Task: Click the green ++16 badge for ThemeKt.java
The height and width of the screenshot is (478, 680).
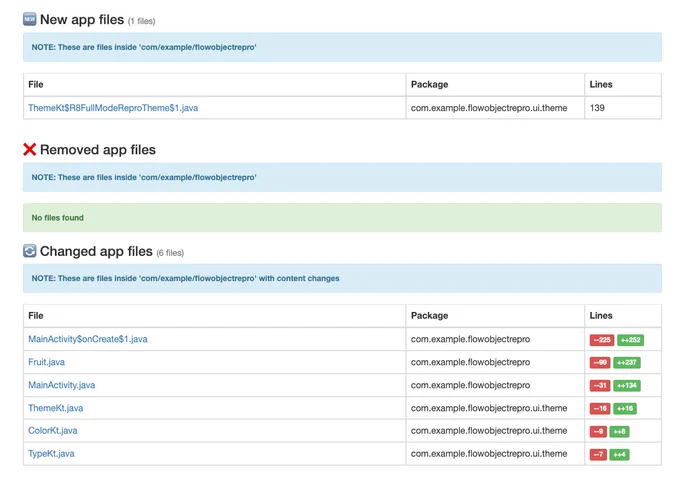Action: click(625, 409)
